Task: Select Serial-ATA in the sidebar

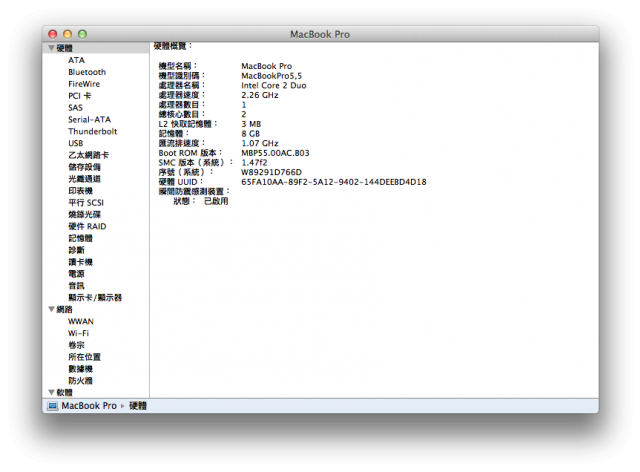Action: tap(89, 120)
